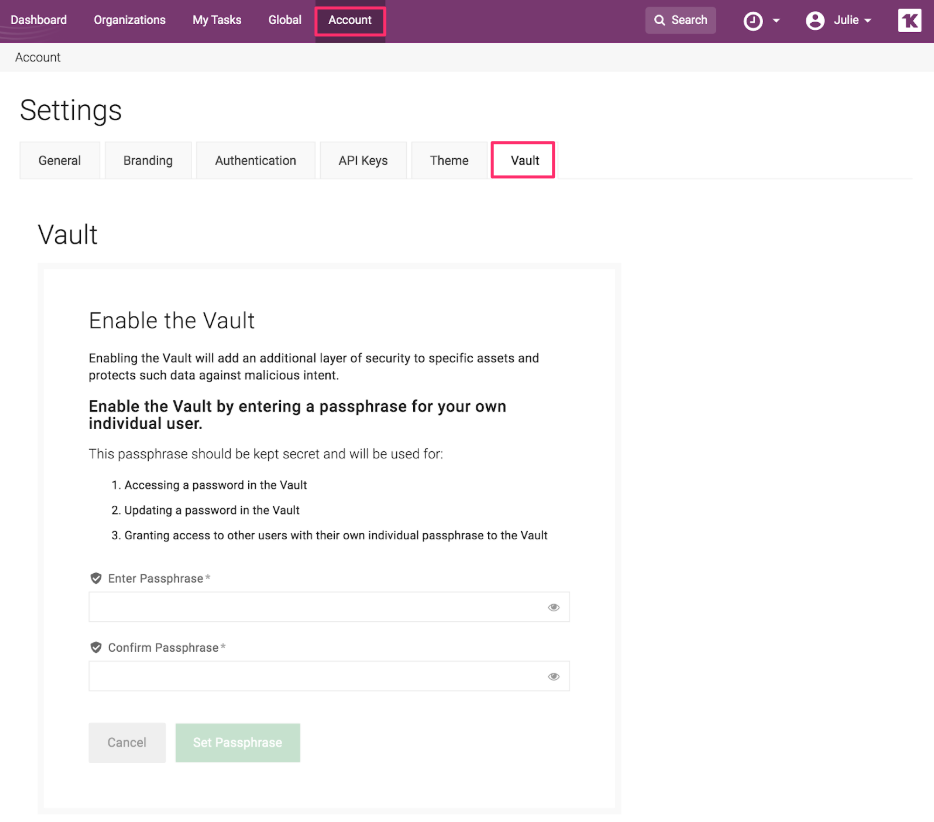The width and height of the screenshot is (934, 822).
Task: Click the shield icon beside Enter Passphrase
Action: click(96, 579)
